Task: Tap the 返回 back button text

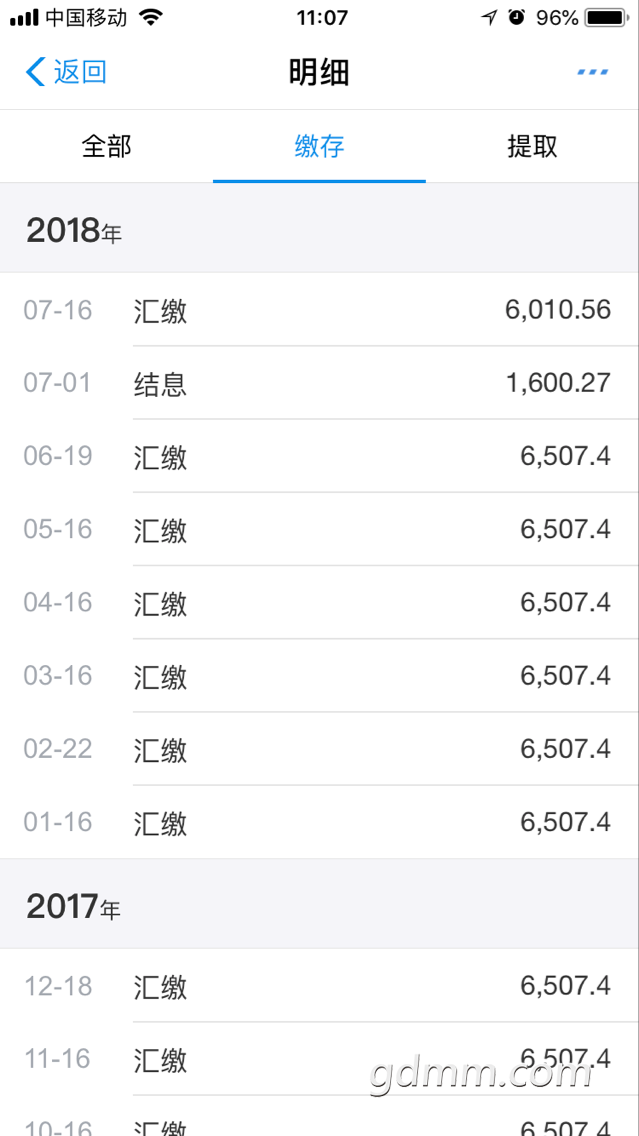Action: (x=80, y=72)
